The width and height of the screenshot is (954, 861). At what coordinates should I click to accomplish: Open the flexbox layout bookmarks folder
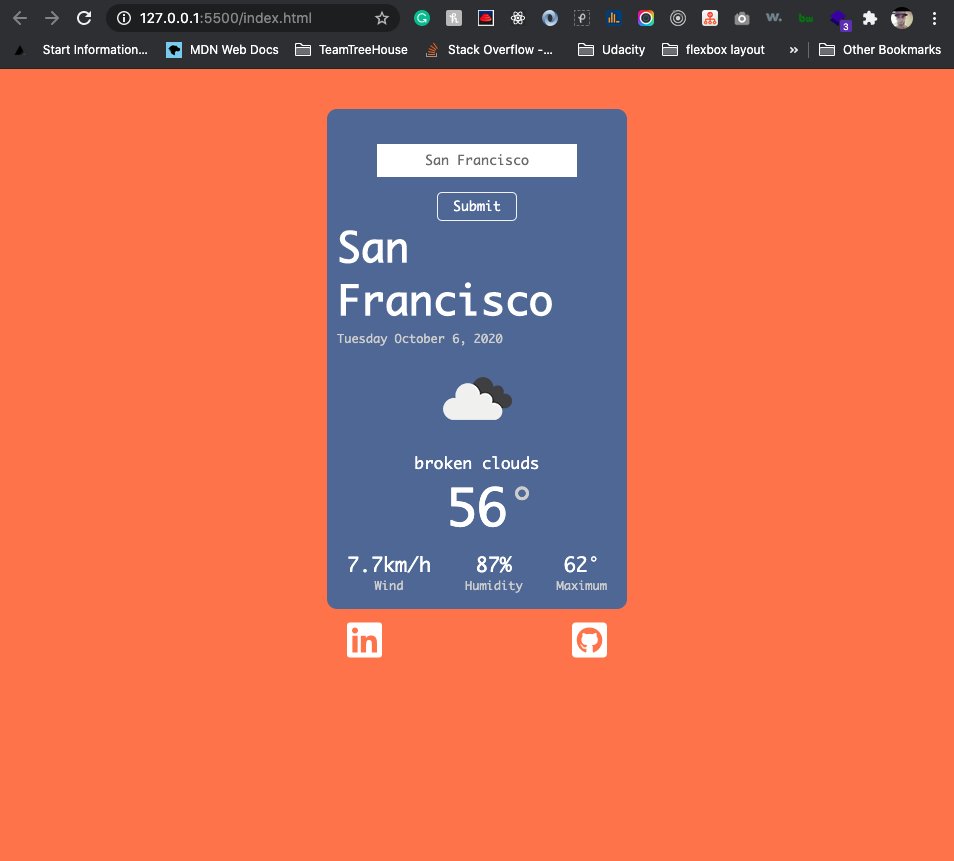(713, 49)
